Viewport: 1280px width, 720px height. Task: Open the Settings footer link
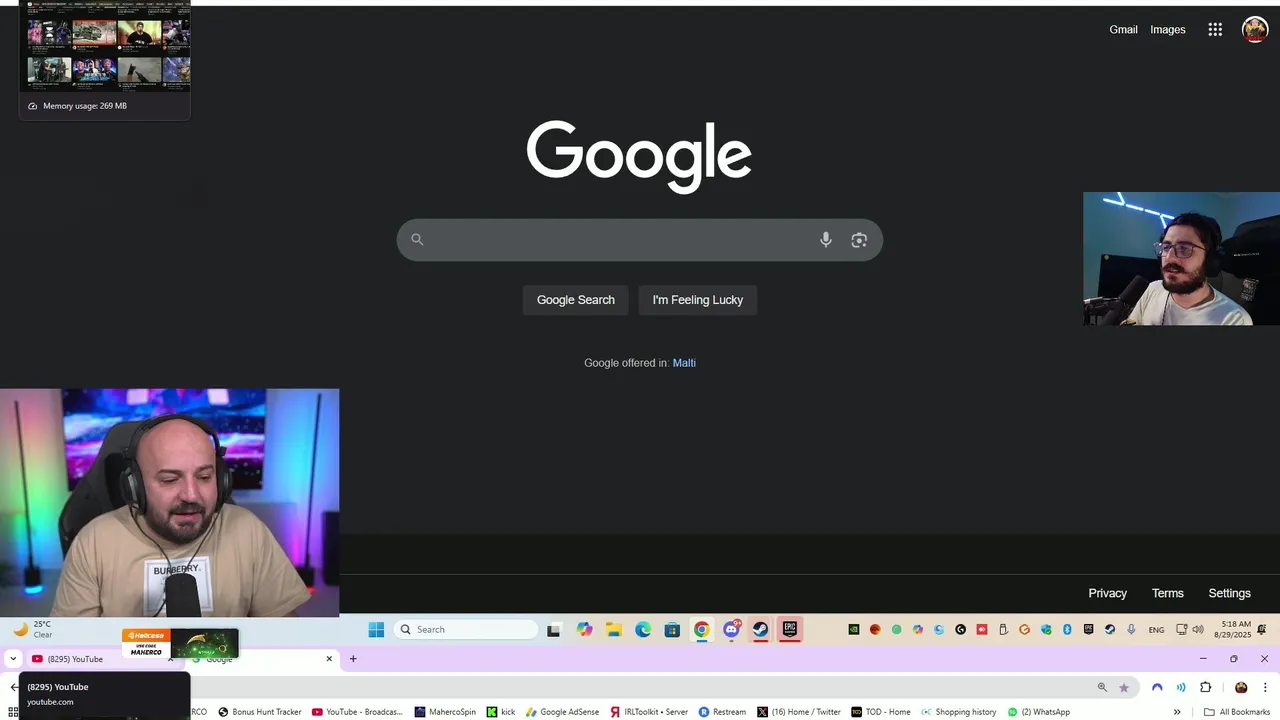(x=1229, y=593)
